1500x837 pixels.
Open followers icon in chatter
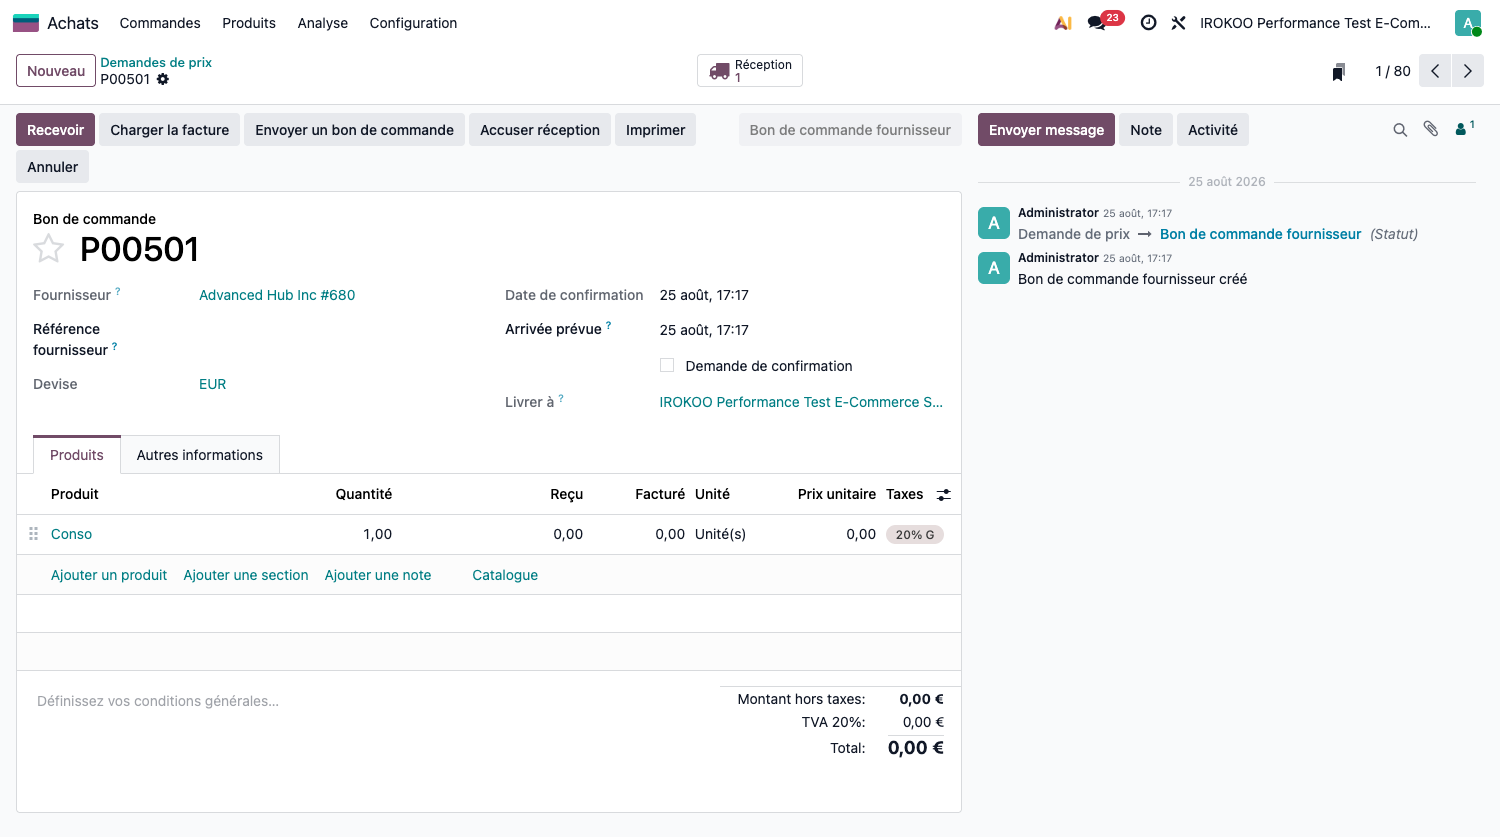click(1464, 129)
